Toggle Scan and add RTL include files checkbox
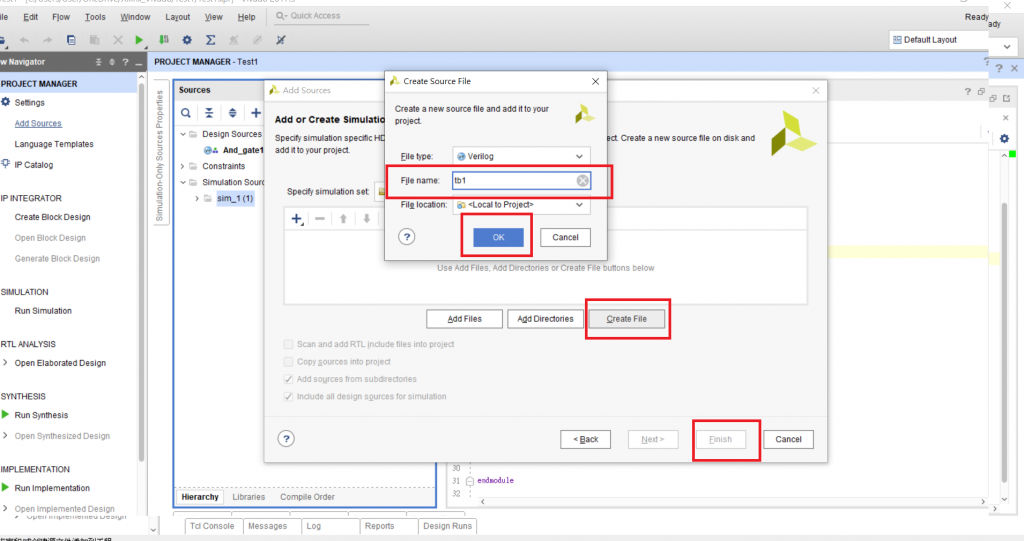 coord(288,344)
